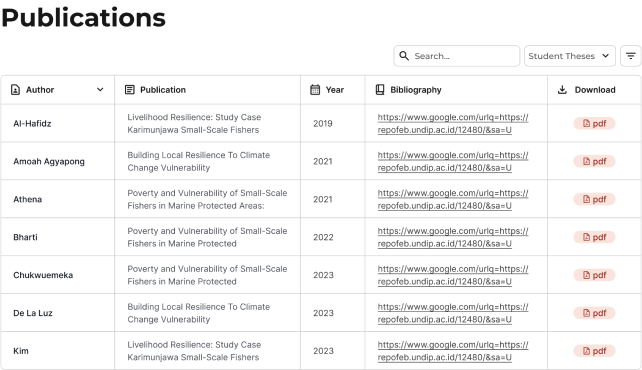
Task: Download pdf for De La Luz row
Action: point(594,313)
